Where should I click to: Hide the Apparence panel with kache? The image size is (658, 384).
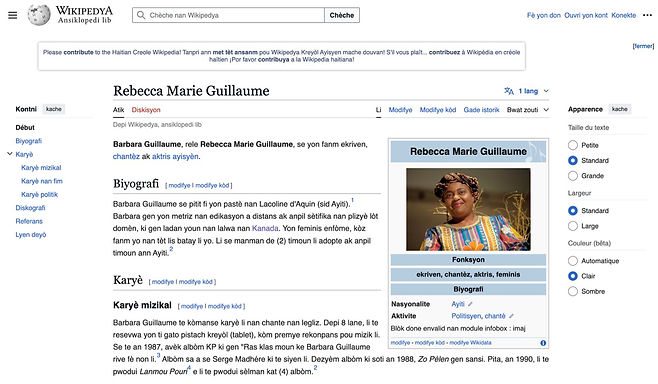coord(619,109)
